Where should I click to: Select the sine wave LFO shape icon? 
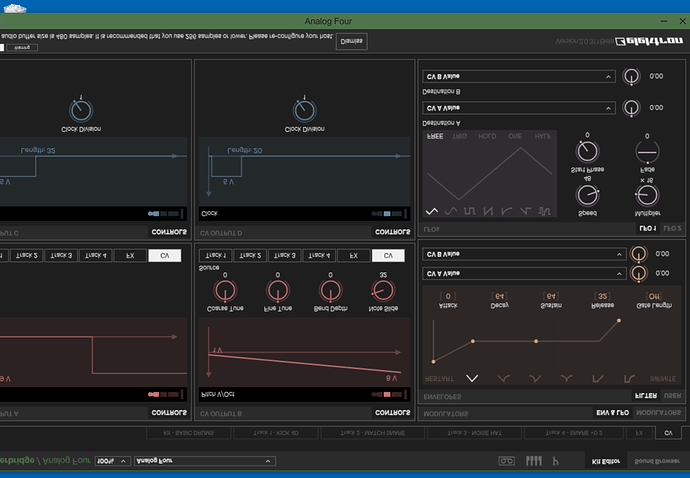(x=450, y=212)
